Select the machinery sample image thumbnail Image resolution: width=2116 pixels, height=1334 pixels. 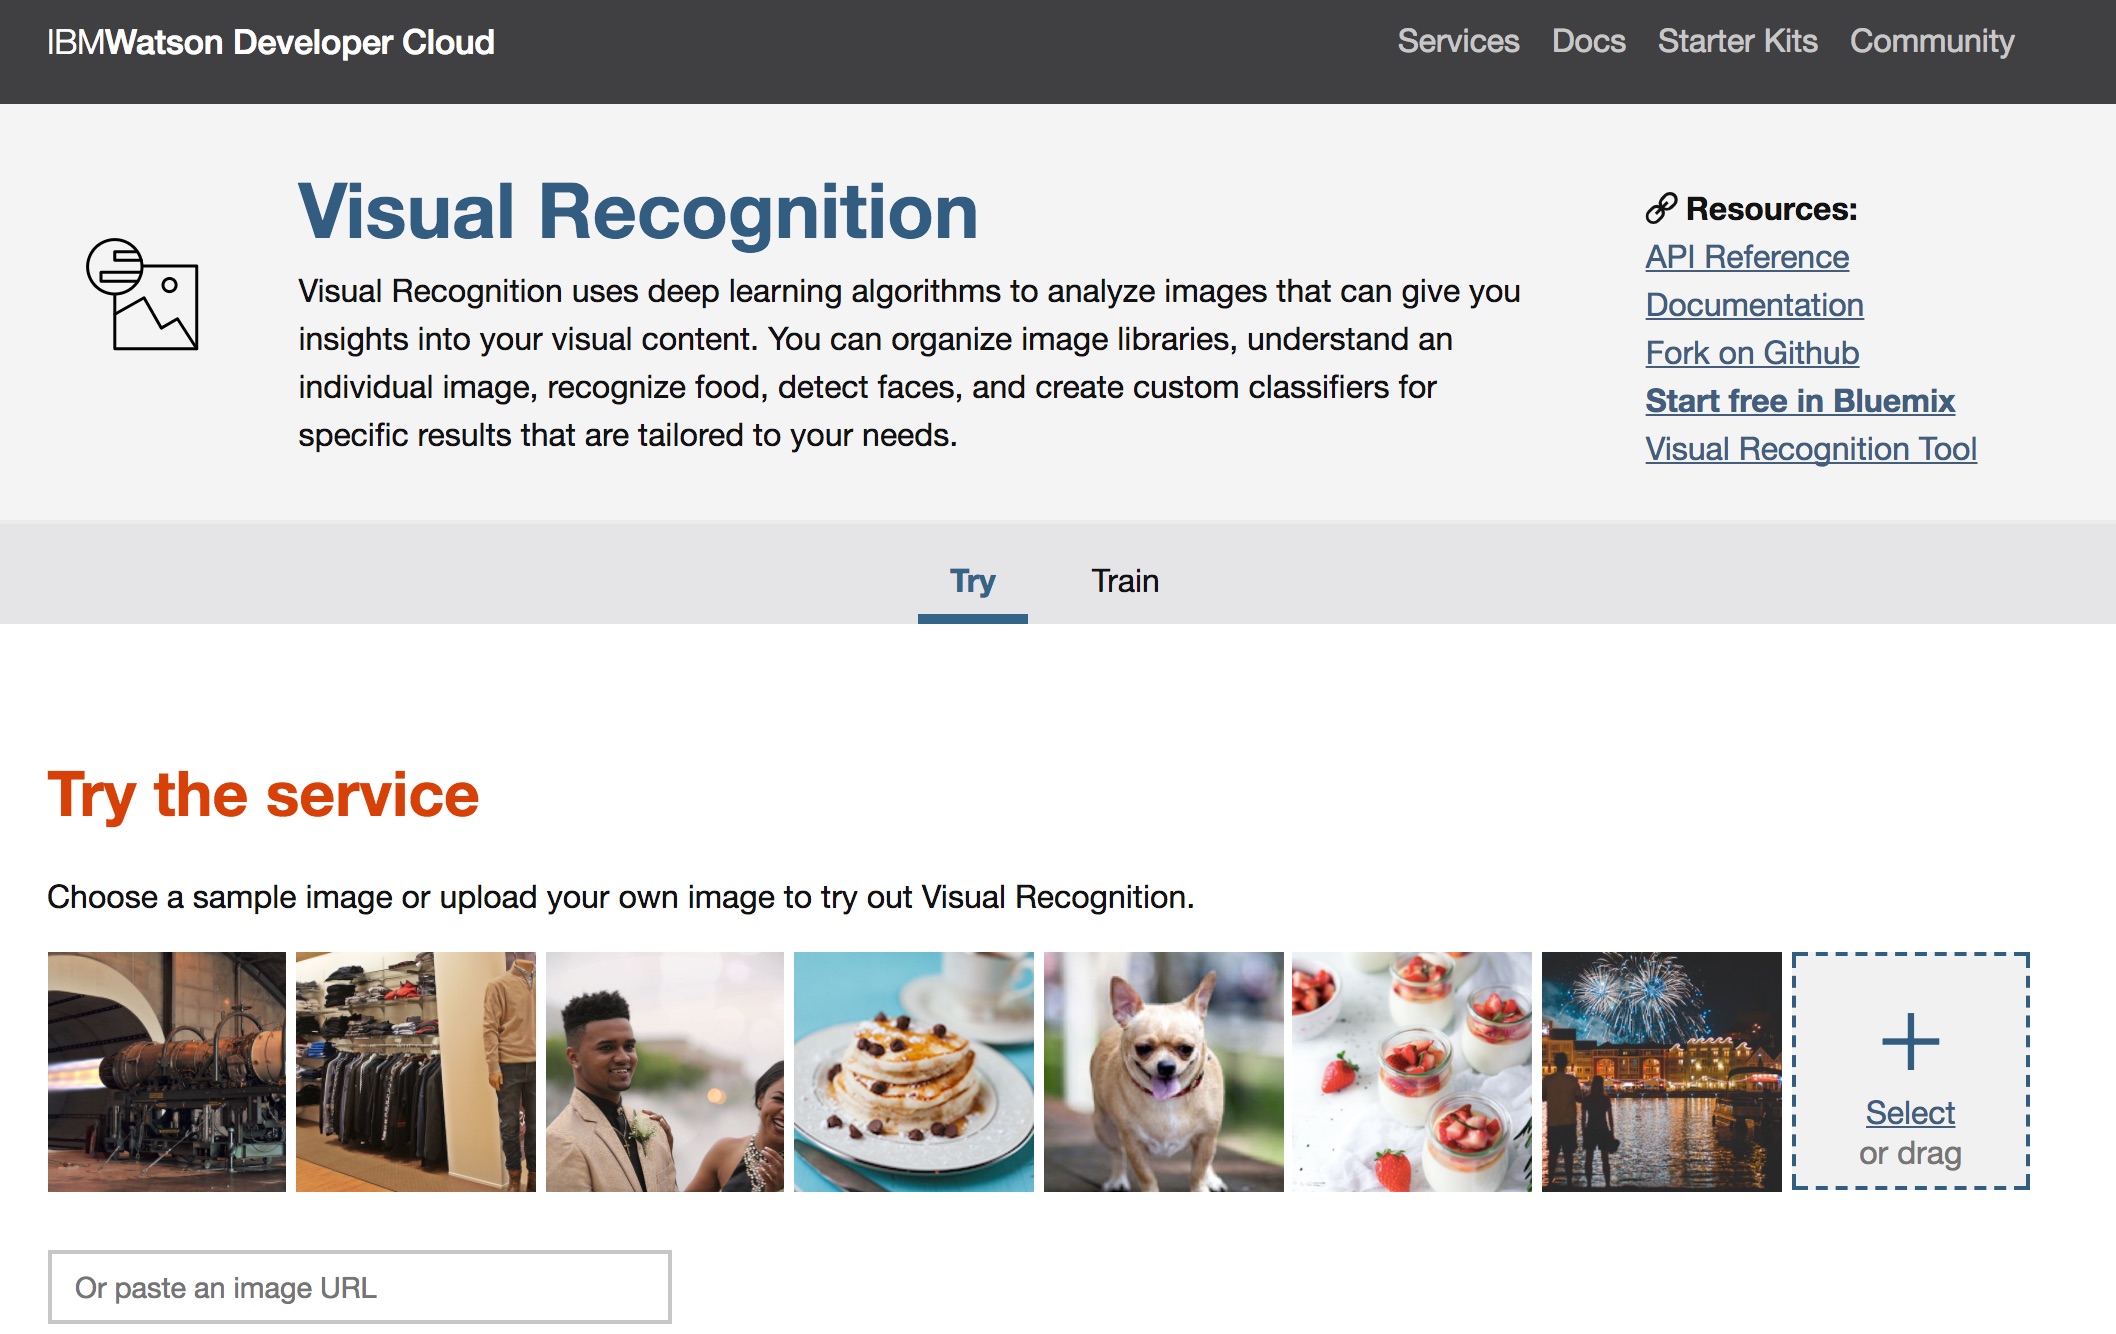166,1071
